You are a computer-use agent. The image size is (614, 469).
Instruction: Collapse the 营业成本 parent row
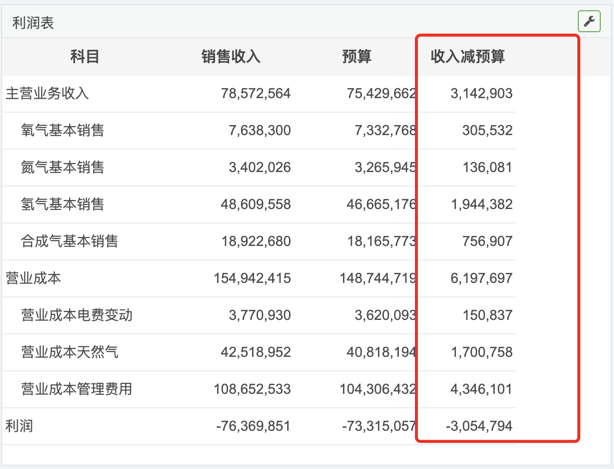(33, 278)
